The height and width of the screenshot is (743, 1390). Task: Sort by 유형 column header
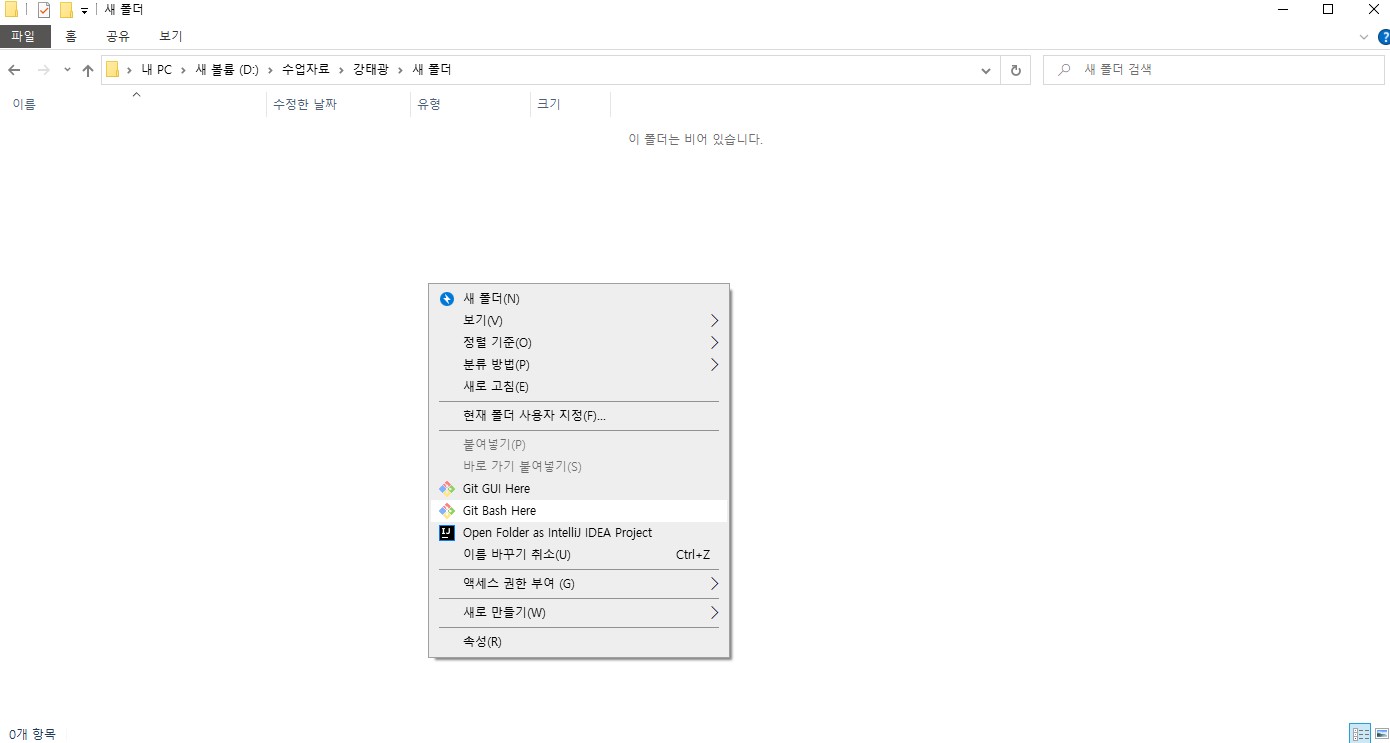470,104
